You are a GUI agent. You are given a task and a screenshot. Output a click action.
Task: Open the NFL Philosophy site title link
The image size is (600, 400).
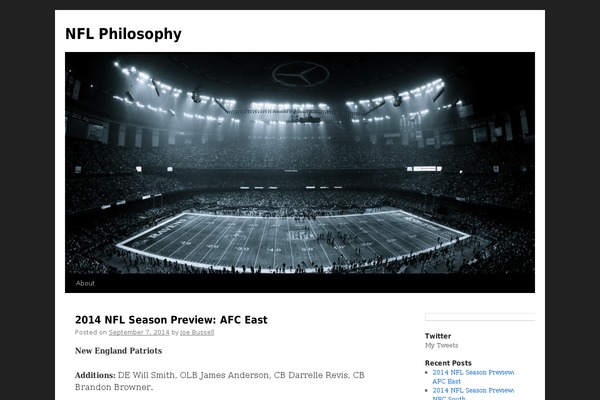[x=123, y=34]
